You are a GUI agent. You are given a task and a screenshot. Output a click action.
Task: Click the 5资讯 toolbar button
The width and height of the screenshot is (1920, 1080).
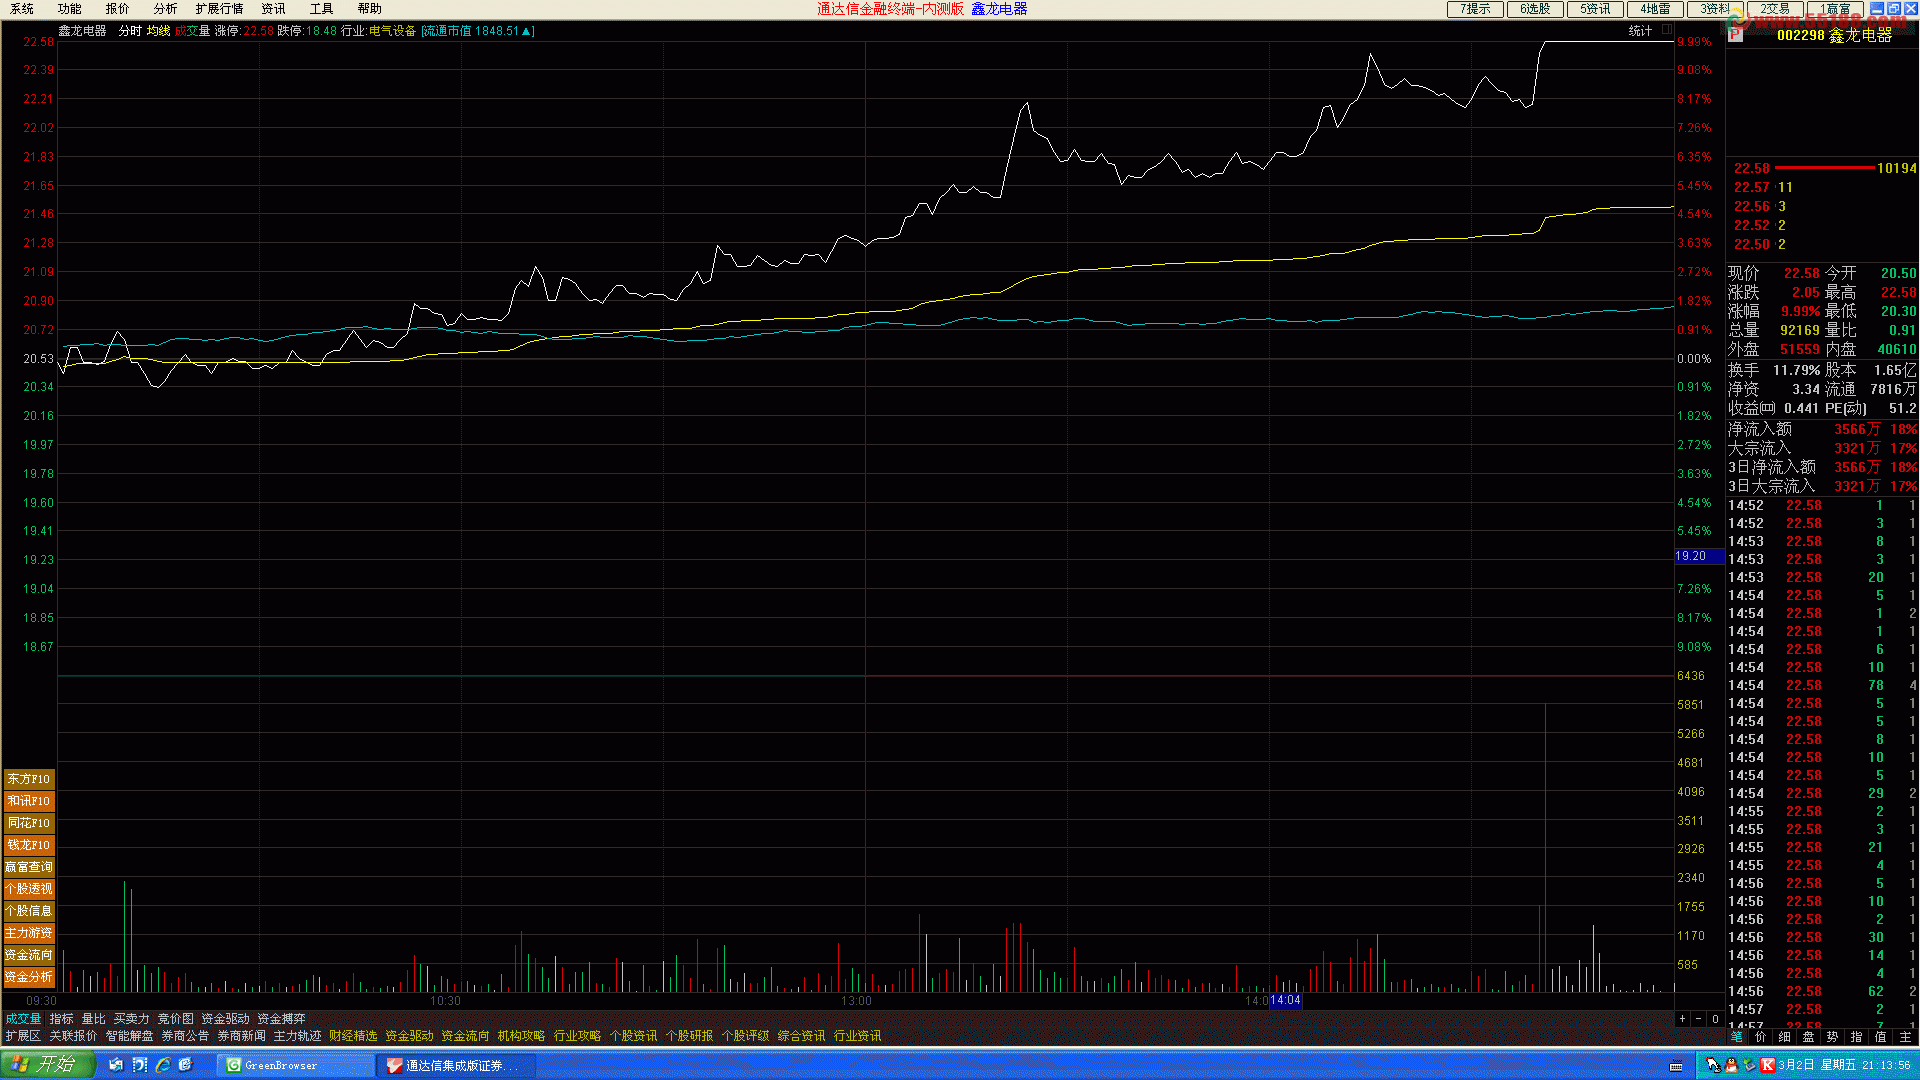tap(1595, 9)
